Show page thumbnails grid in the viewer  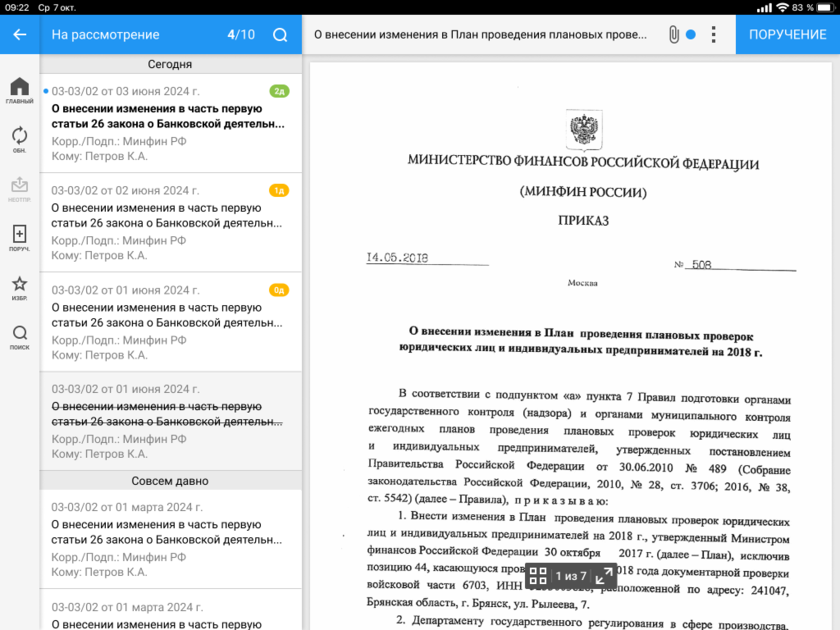(538, 576)
